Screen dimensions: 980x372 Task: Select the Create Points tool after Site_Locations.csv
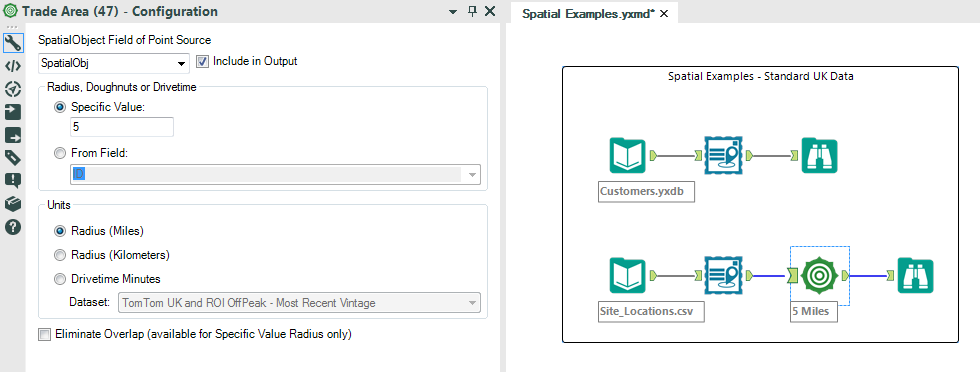click(723, 275)
